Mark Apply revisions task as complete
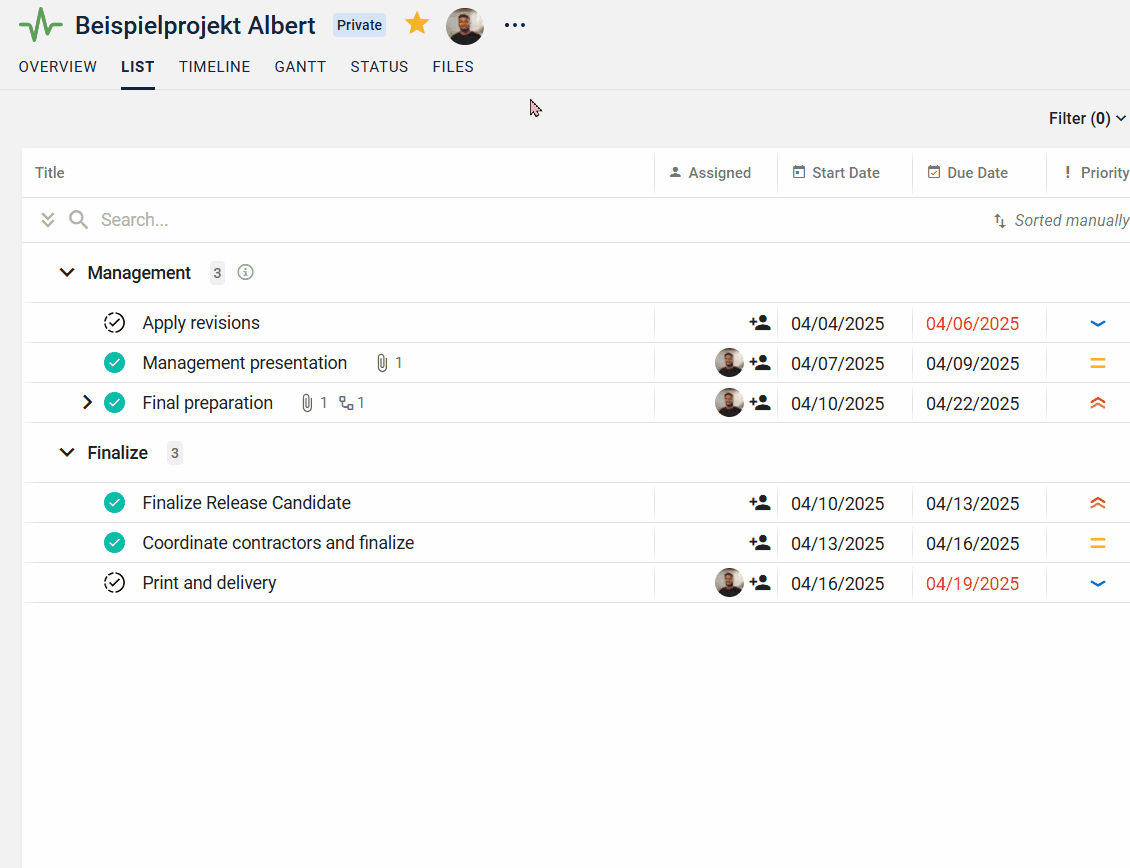This screenshot has height=868, width=1130. tap(115, 323)
